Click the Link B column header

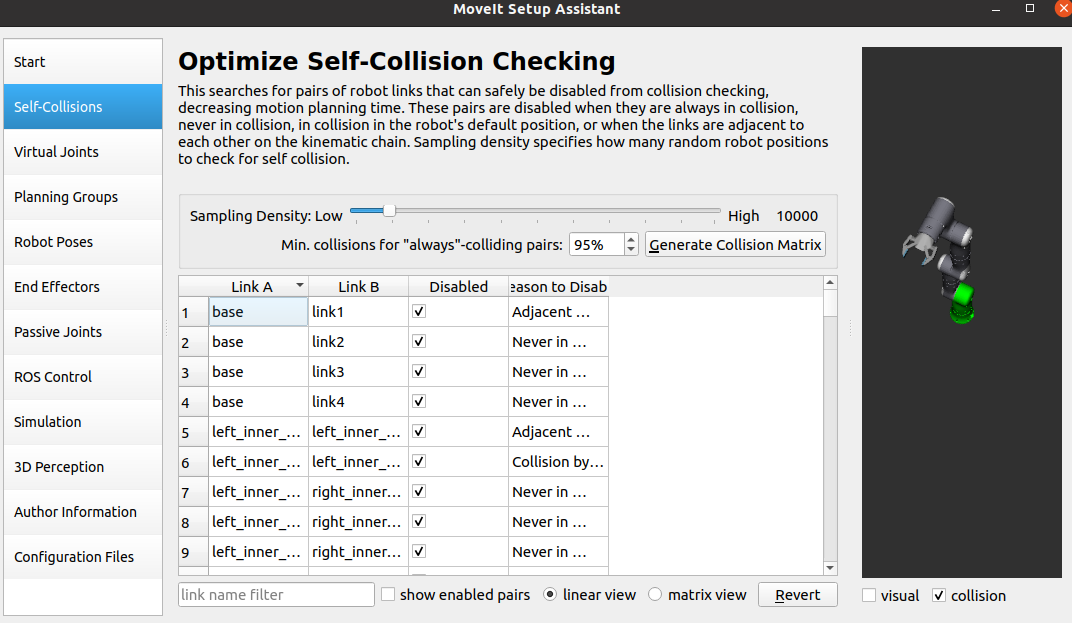tap(358, 287)
